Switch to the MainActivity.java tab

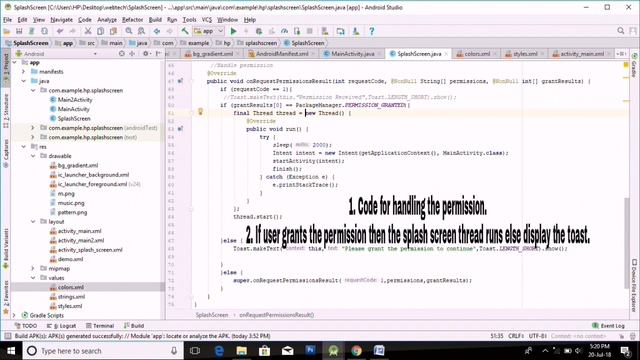click(x=353, y=54)
